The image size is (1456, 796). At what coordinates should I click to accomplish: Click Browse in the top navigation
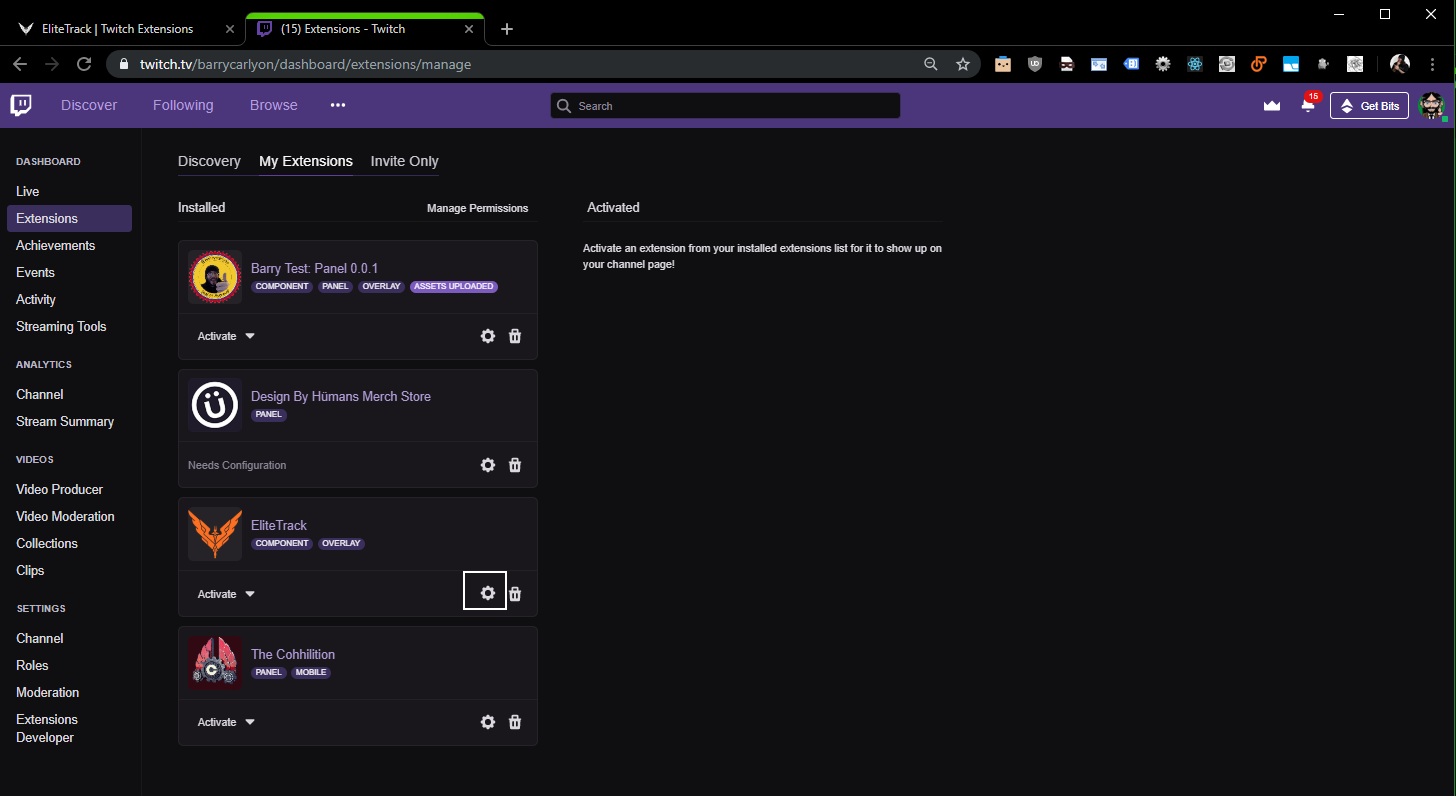(274, 105)
